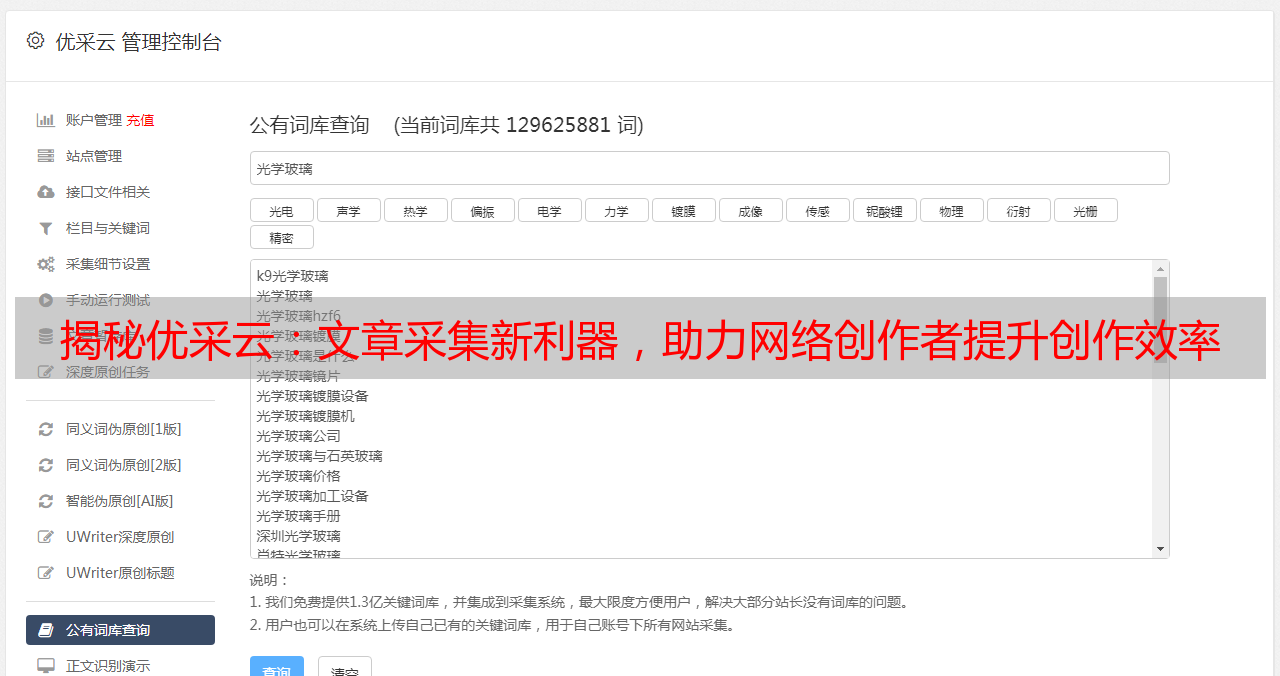Select the 力学 tag button
Screen dimensions: 1280x676
[x=616, y=210]
